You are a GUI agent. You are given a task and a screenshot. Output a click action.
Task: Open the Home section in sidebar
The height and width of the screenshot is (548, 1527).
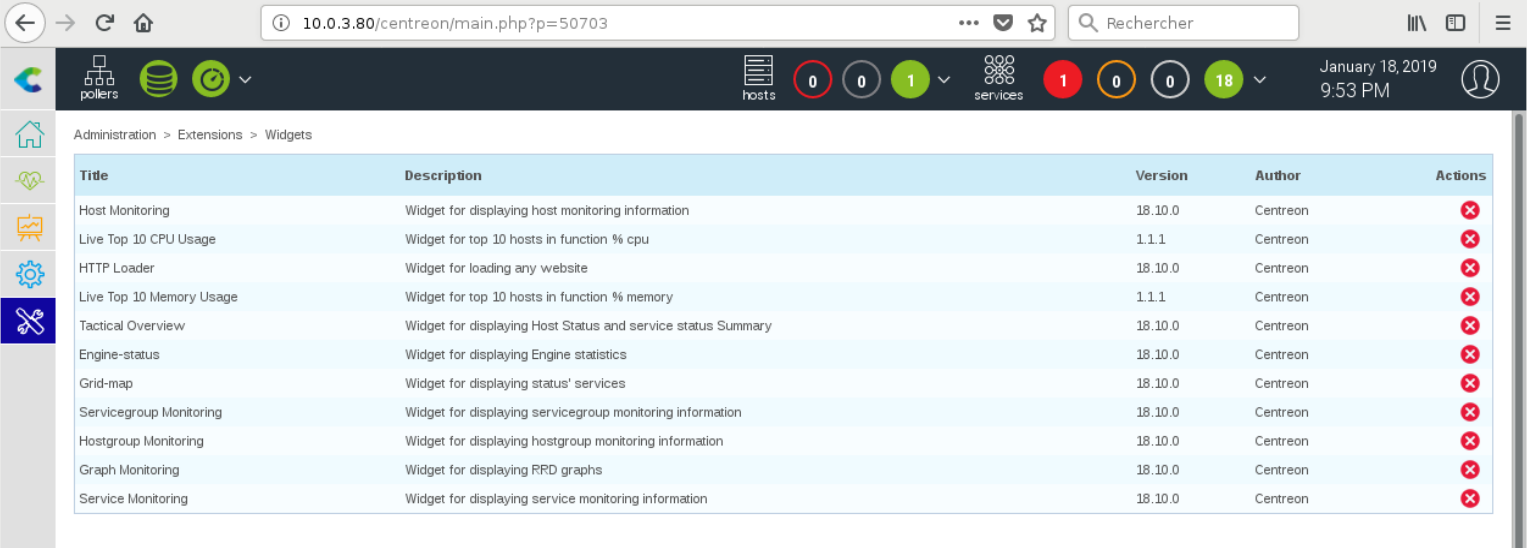click(x=29, y=134)
